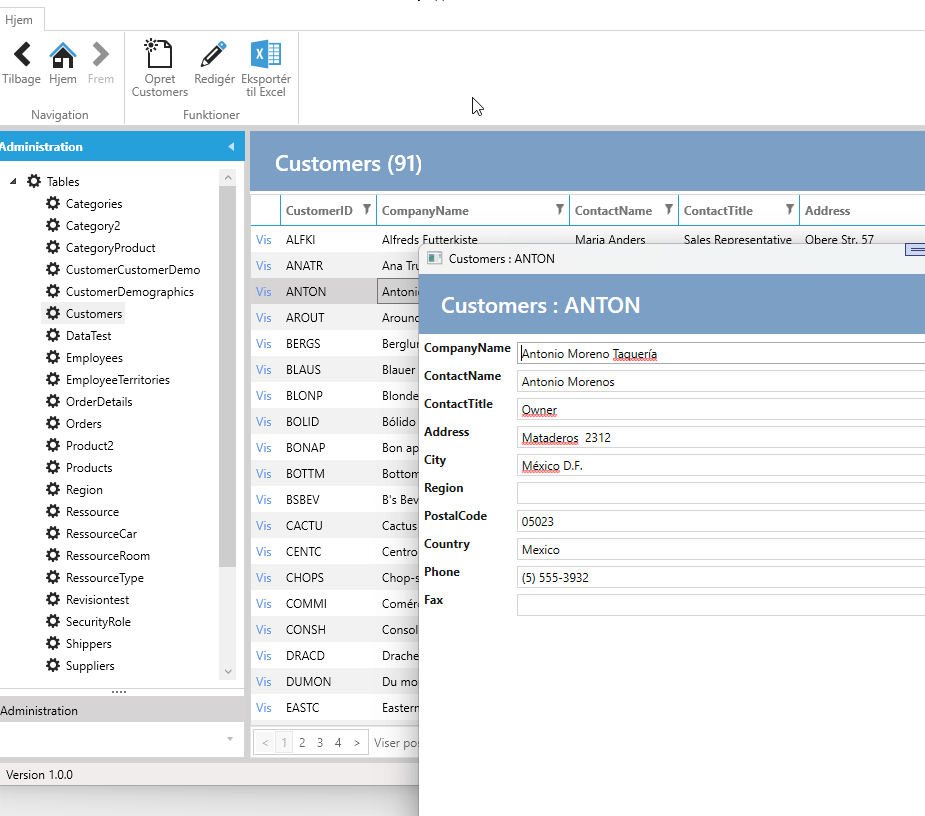The image size is (925, 816).
Task: Click the empty Region input field
Action: [720, 494]
